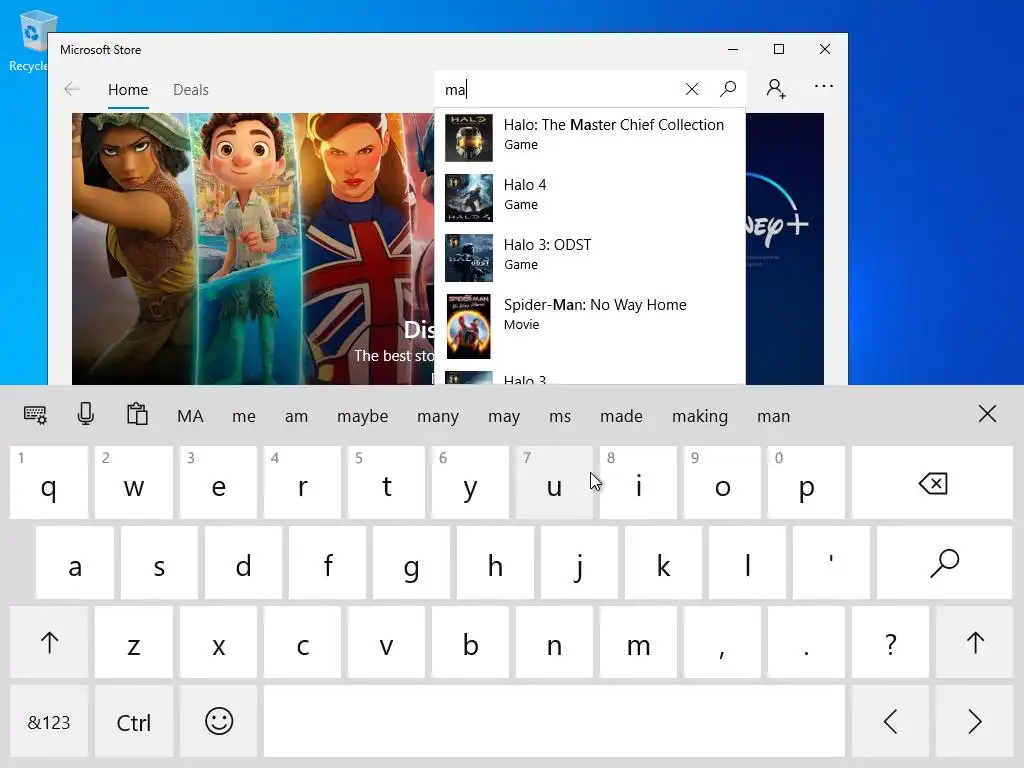Tap the spacebar key
Viewport: 1024px width, 768px height.
[554, 722]
